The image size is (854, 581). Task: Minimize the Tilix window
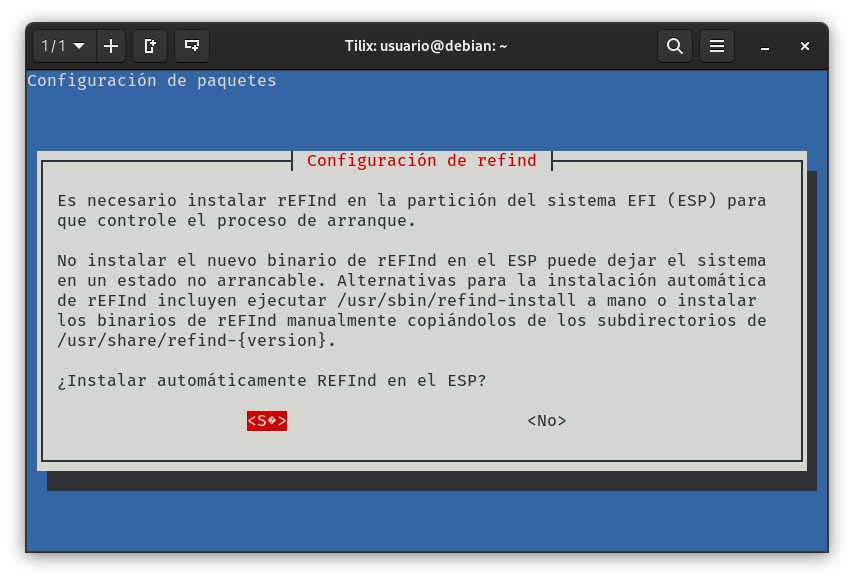tap(765, 47)
